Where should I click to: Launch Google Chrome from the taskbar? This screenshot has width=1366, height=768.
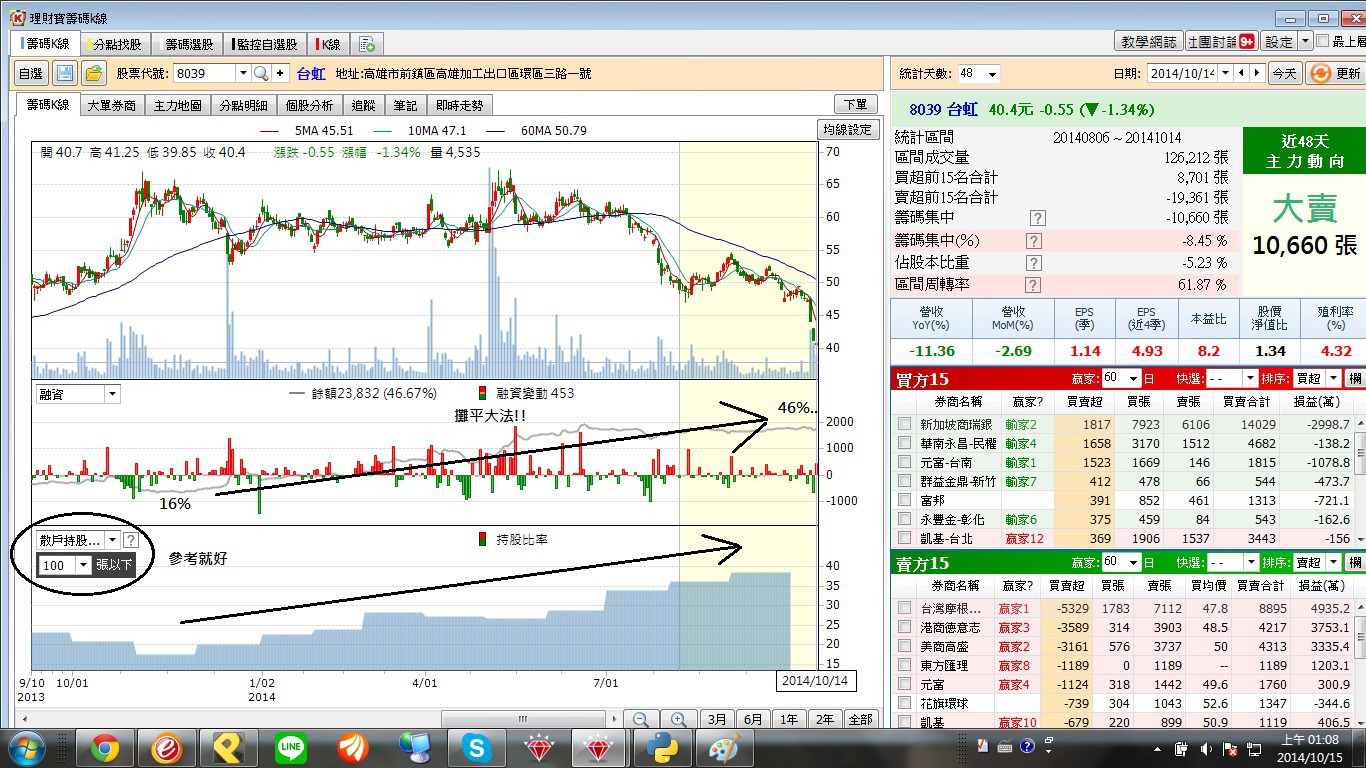click(x=104, y=748)
